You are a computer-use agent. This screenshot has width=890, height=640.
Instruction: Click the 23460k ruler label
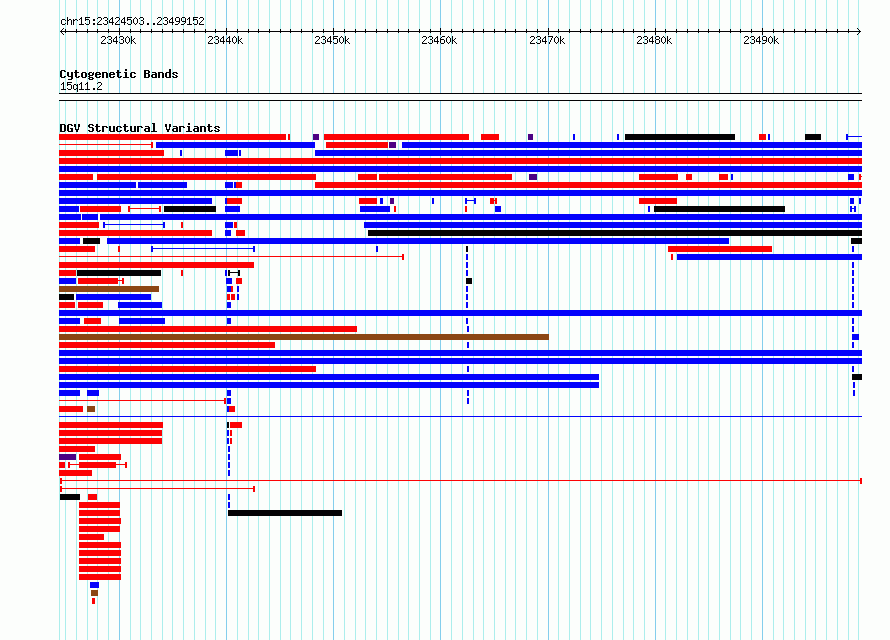(439, 40)
